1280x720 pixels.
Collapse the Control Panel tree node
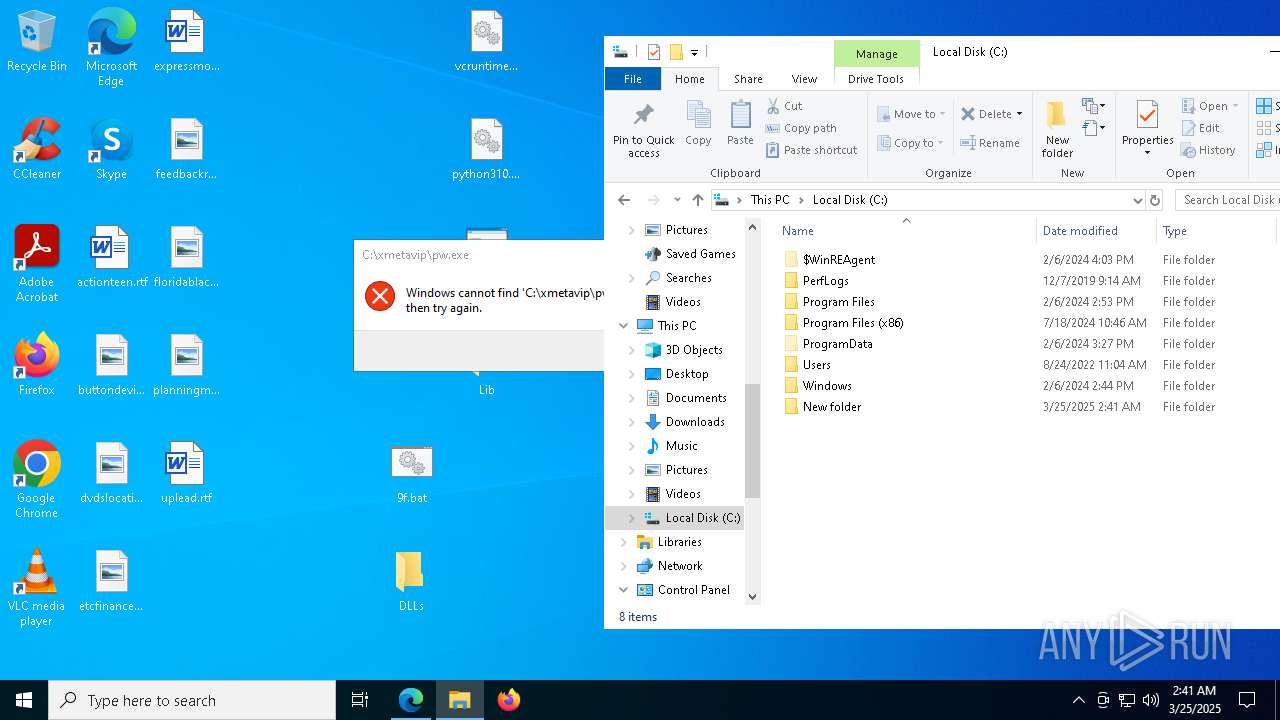click(x=624, y=590)
